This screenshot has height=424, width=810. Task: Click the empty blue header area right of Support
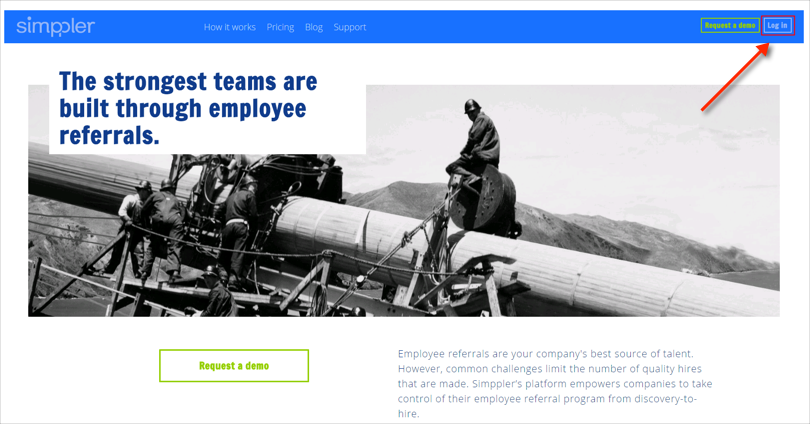(530, 27)
